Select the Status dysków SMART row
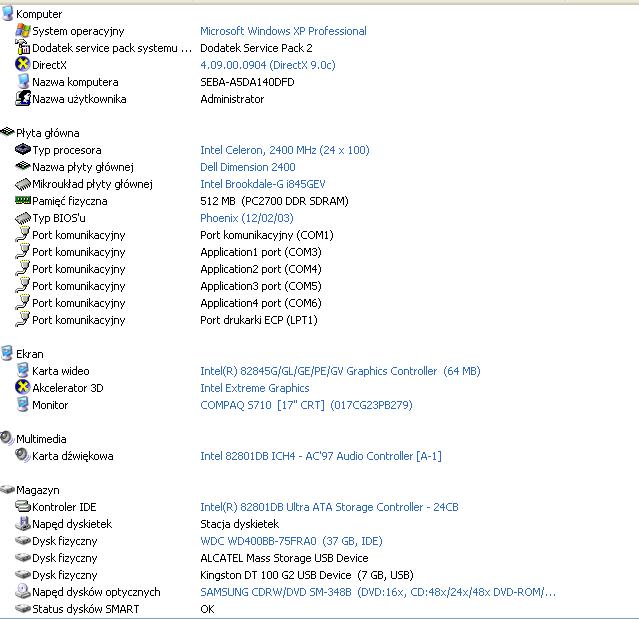Viewport: 639px width, 619px height. tap(85, 609)
